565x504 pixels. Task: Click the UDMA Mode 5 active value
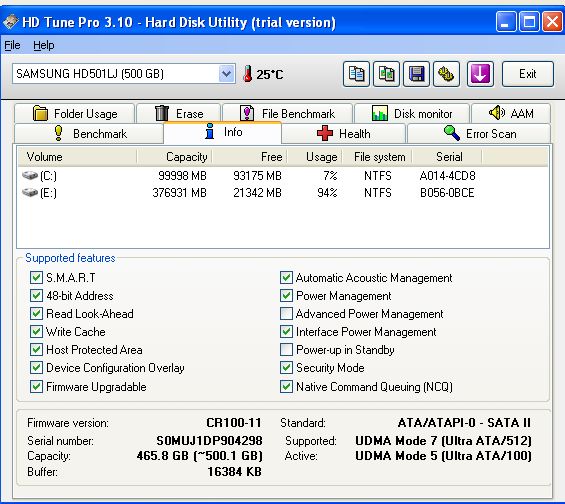tap(444, 456)
